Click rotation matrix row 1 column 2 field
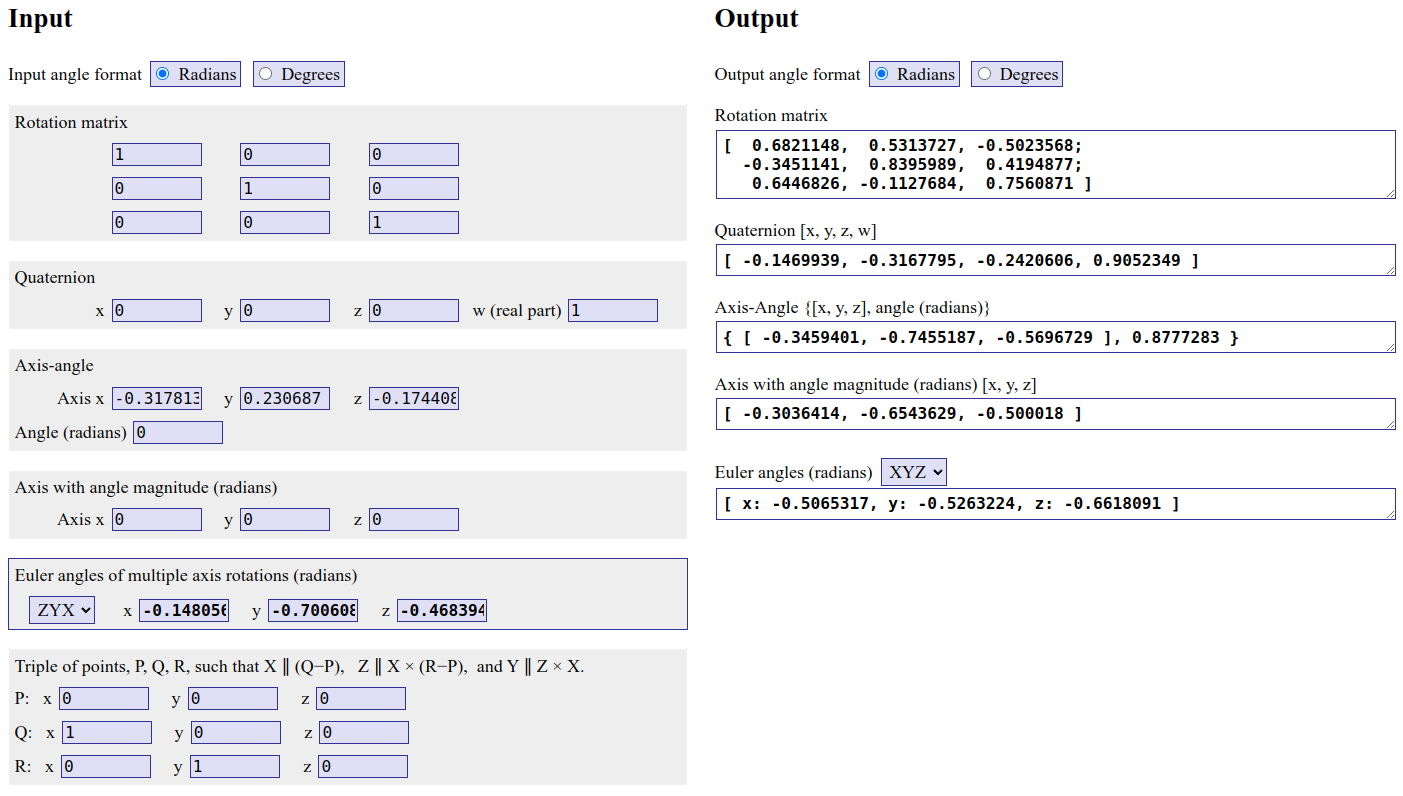 click(285, 154)
